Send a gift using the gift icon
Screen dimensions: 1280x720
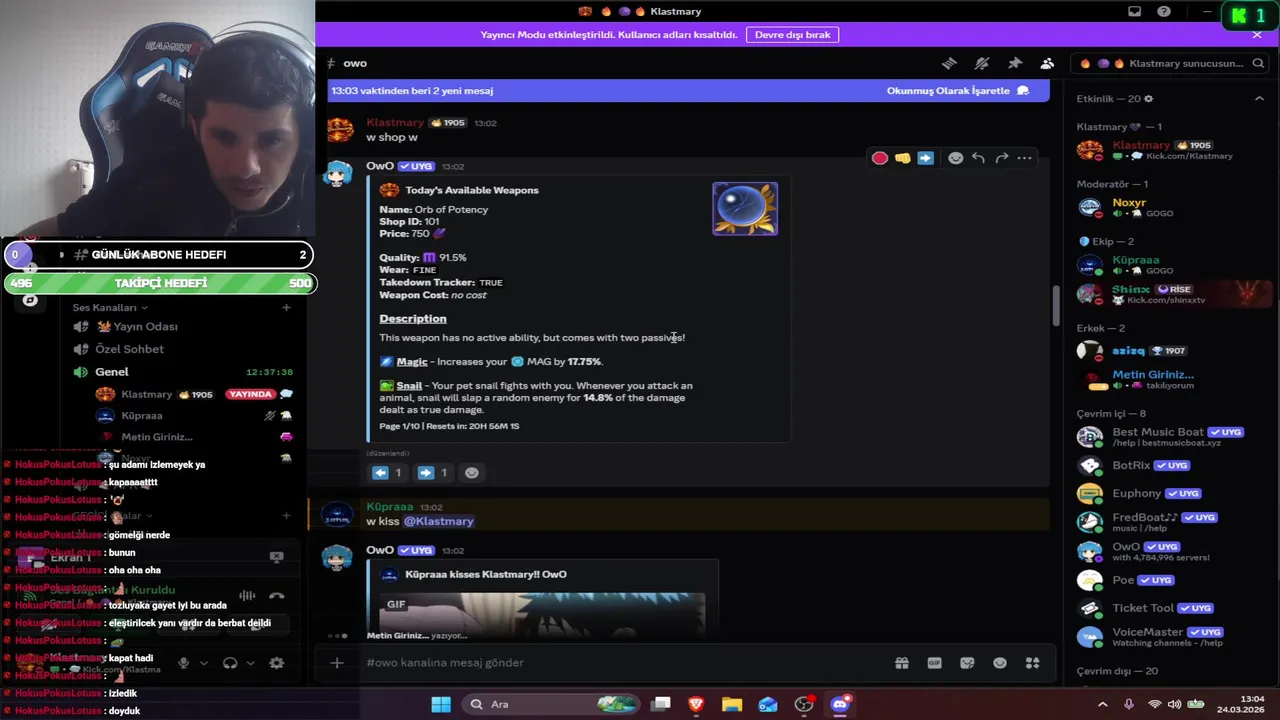pyautogui.click(x=902, y=663)
